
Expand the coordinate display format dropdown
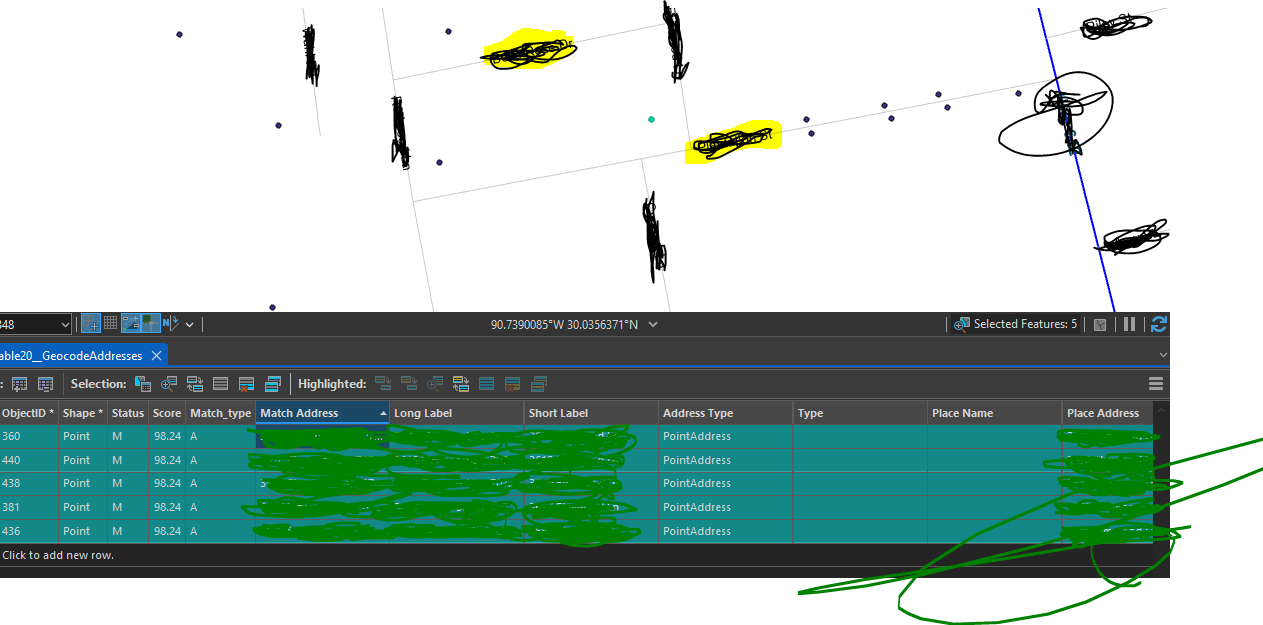(653, 324)
